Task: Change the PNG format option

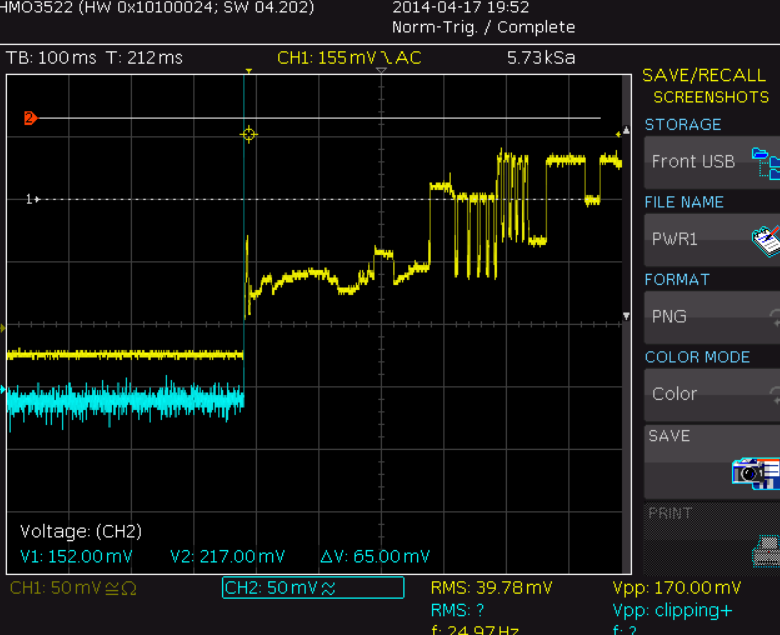Action: tap(712, 317)
